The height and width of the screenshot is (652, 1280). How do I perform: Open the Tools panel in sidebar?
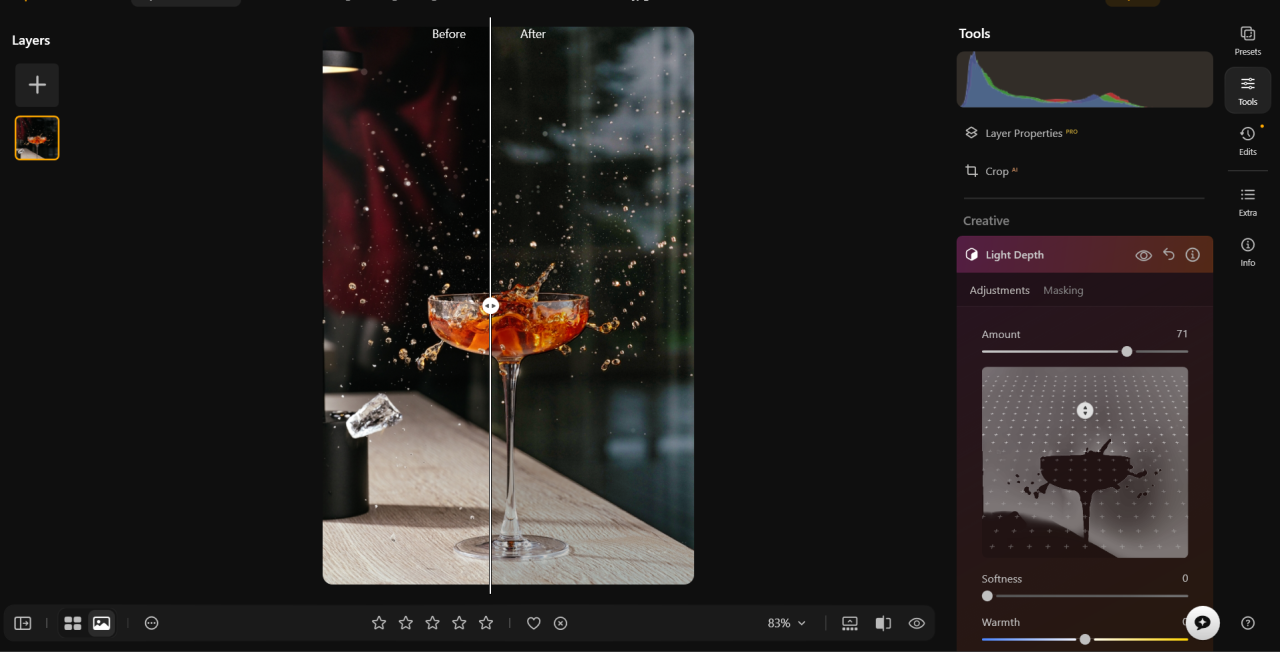click(1248, 90)
